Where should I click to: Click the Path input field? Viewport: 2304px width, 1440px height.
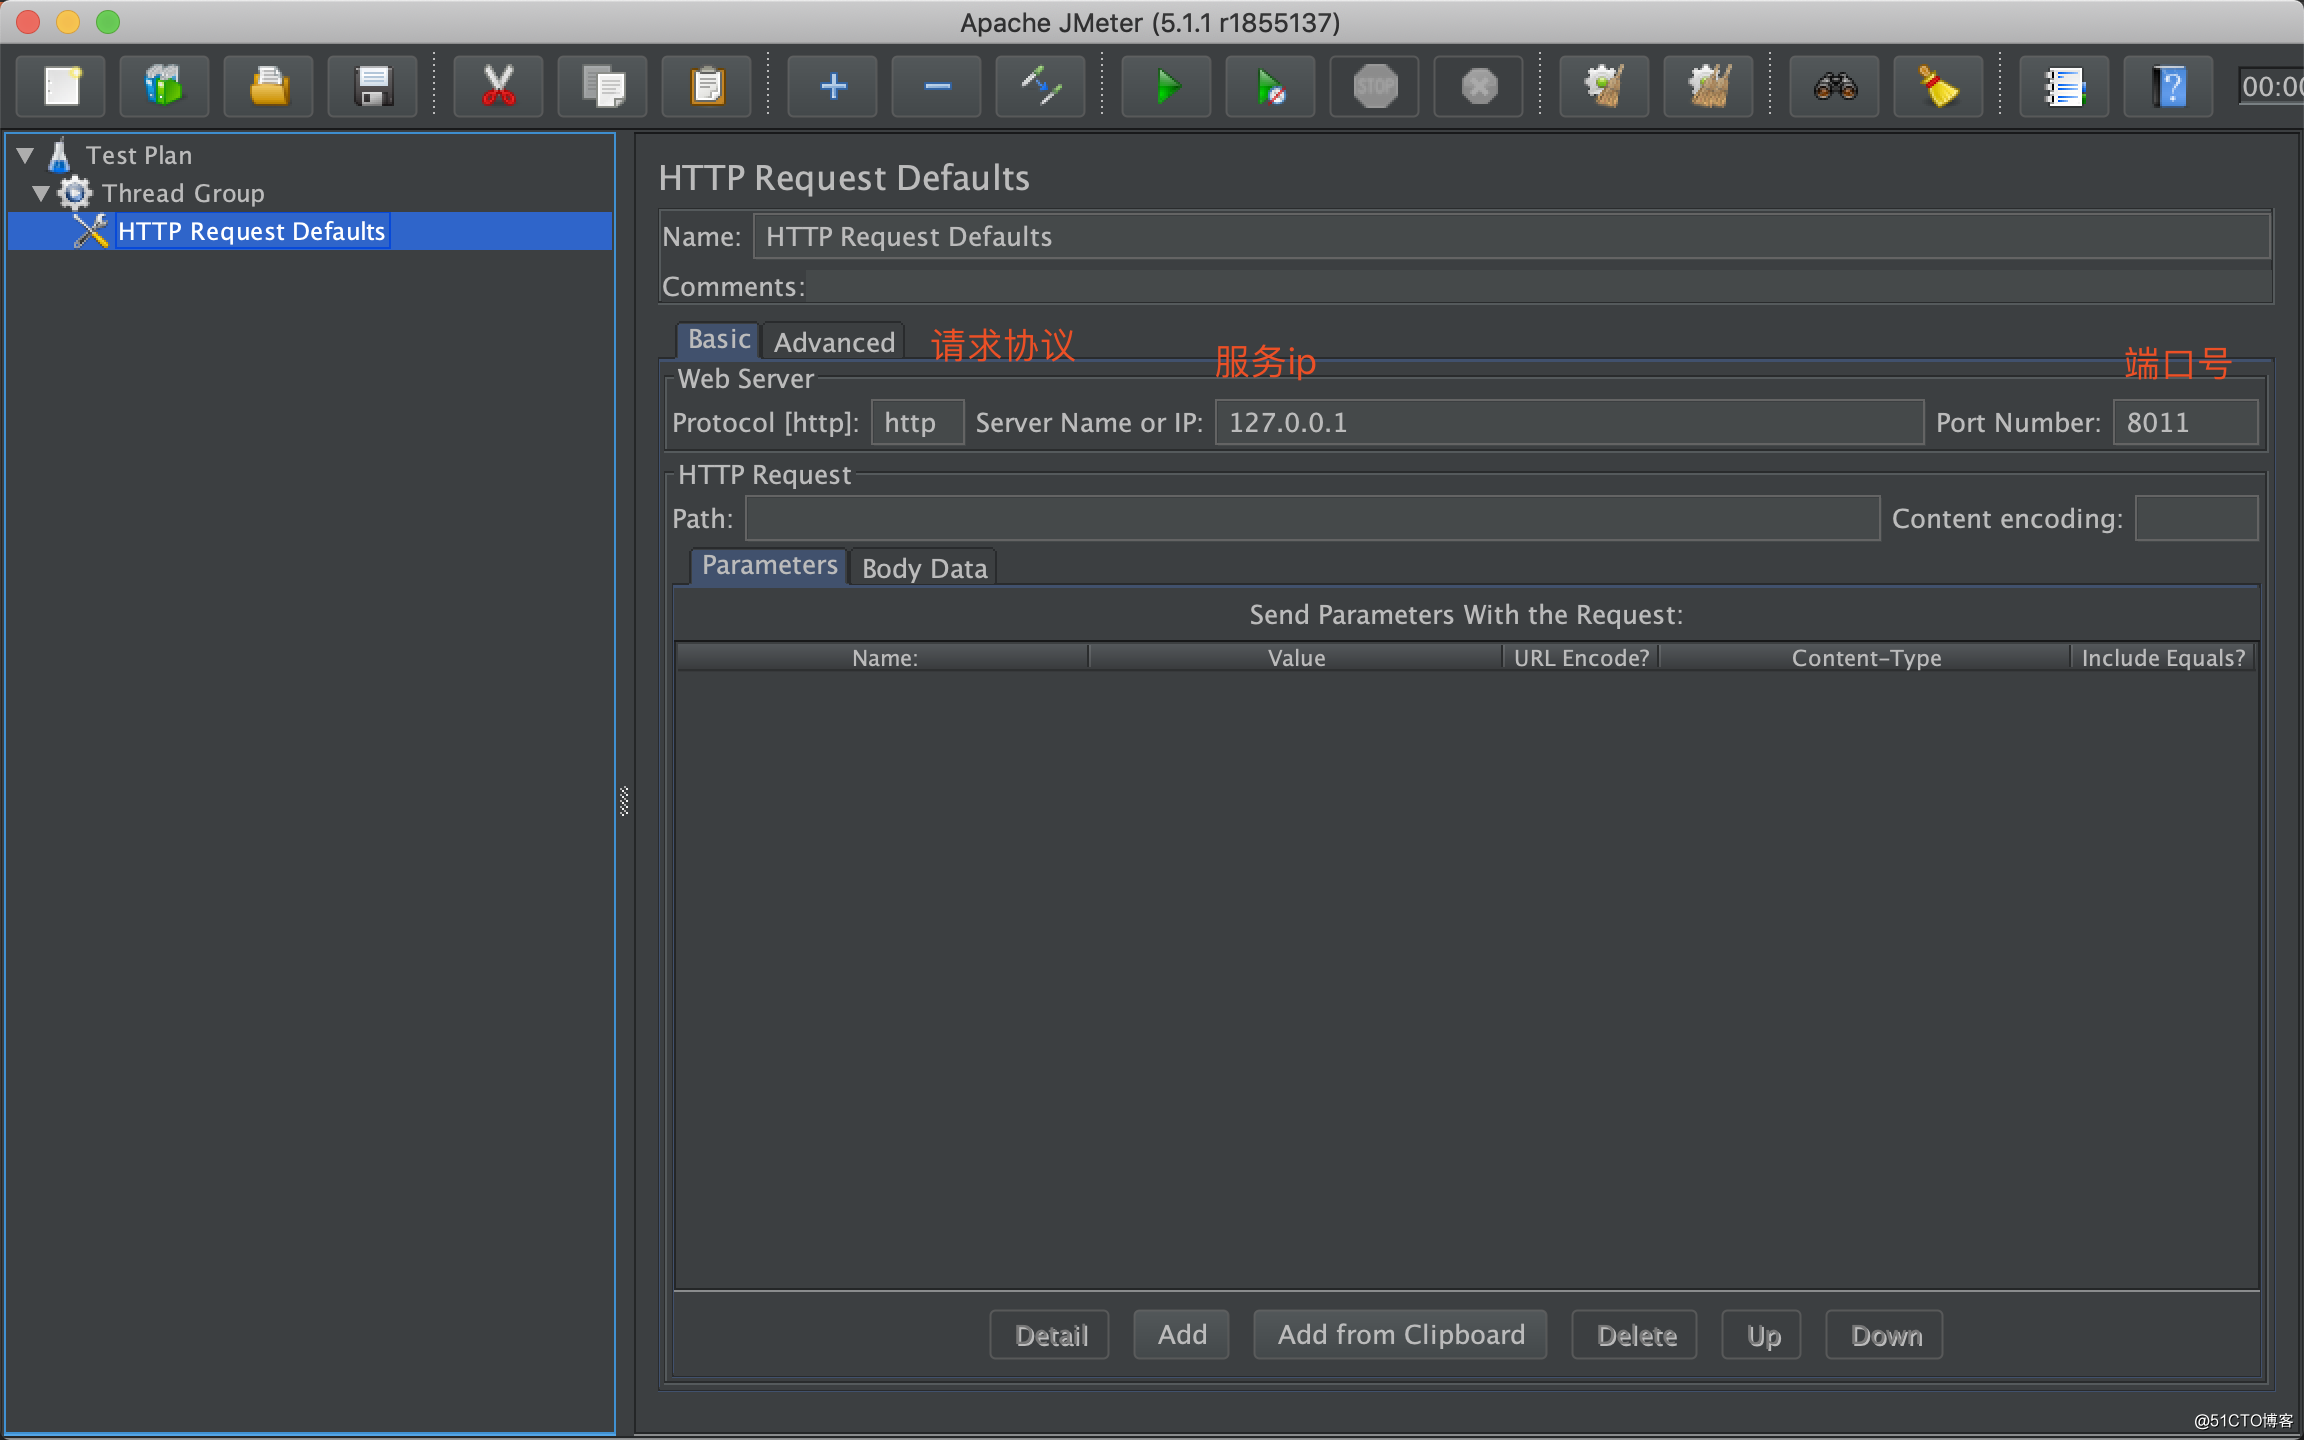click(1312, 519)
